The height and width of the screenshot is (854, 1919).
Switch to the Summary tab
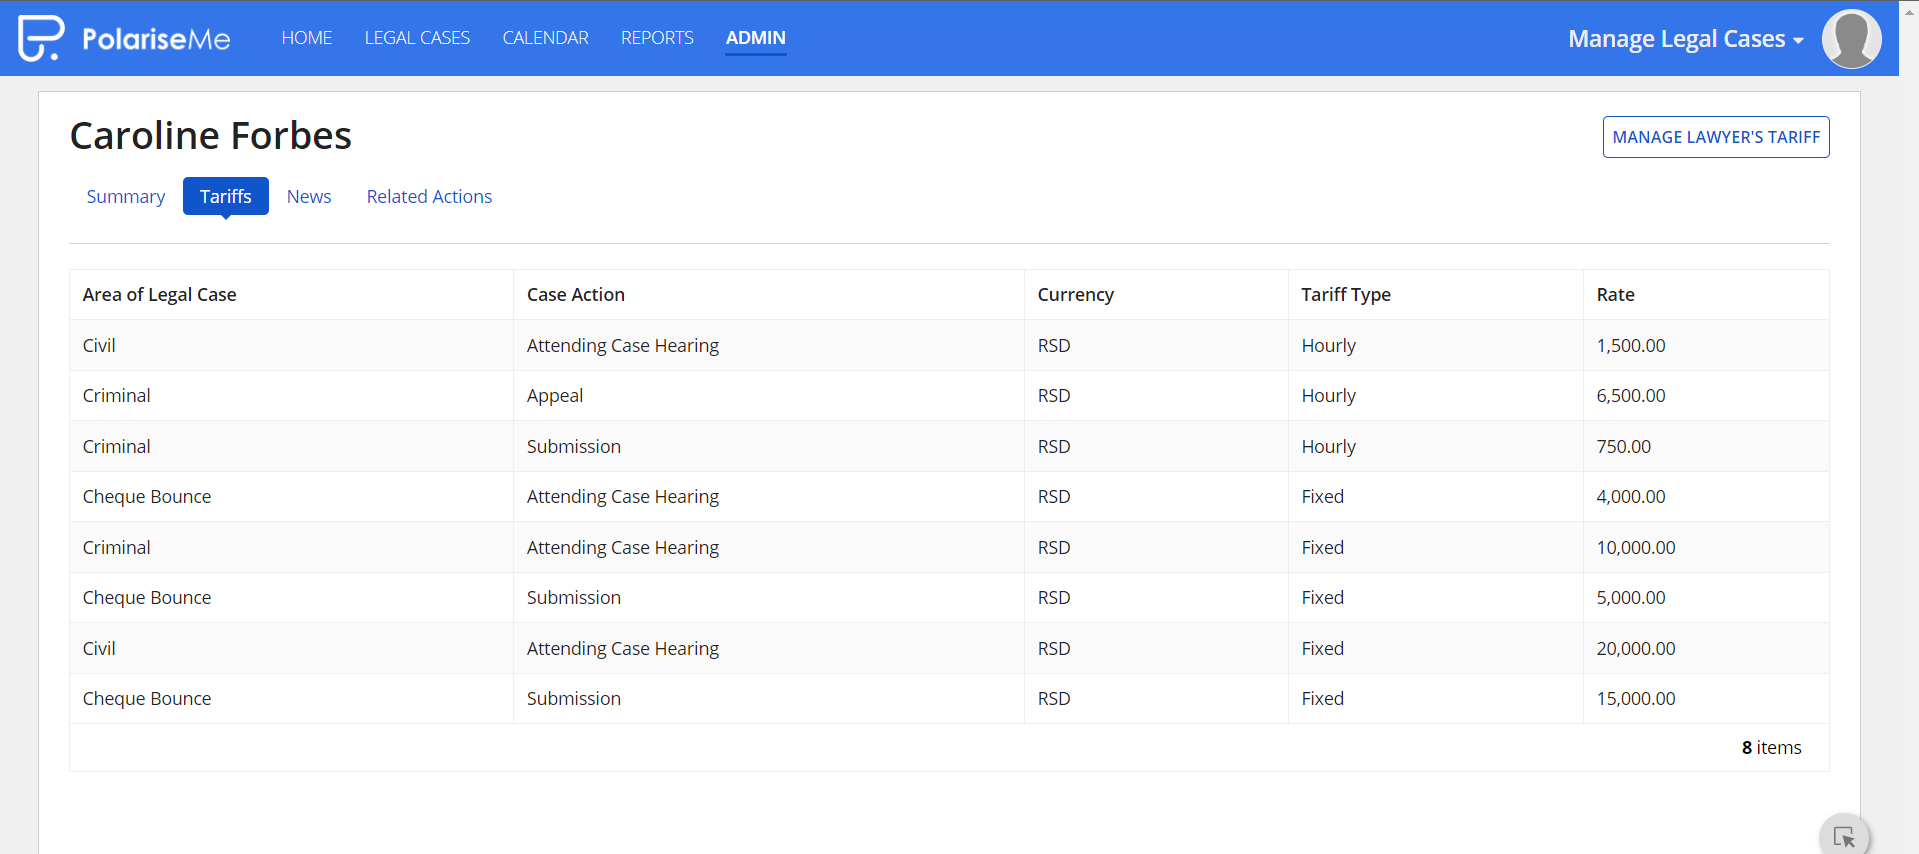point(126,196)
